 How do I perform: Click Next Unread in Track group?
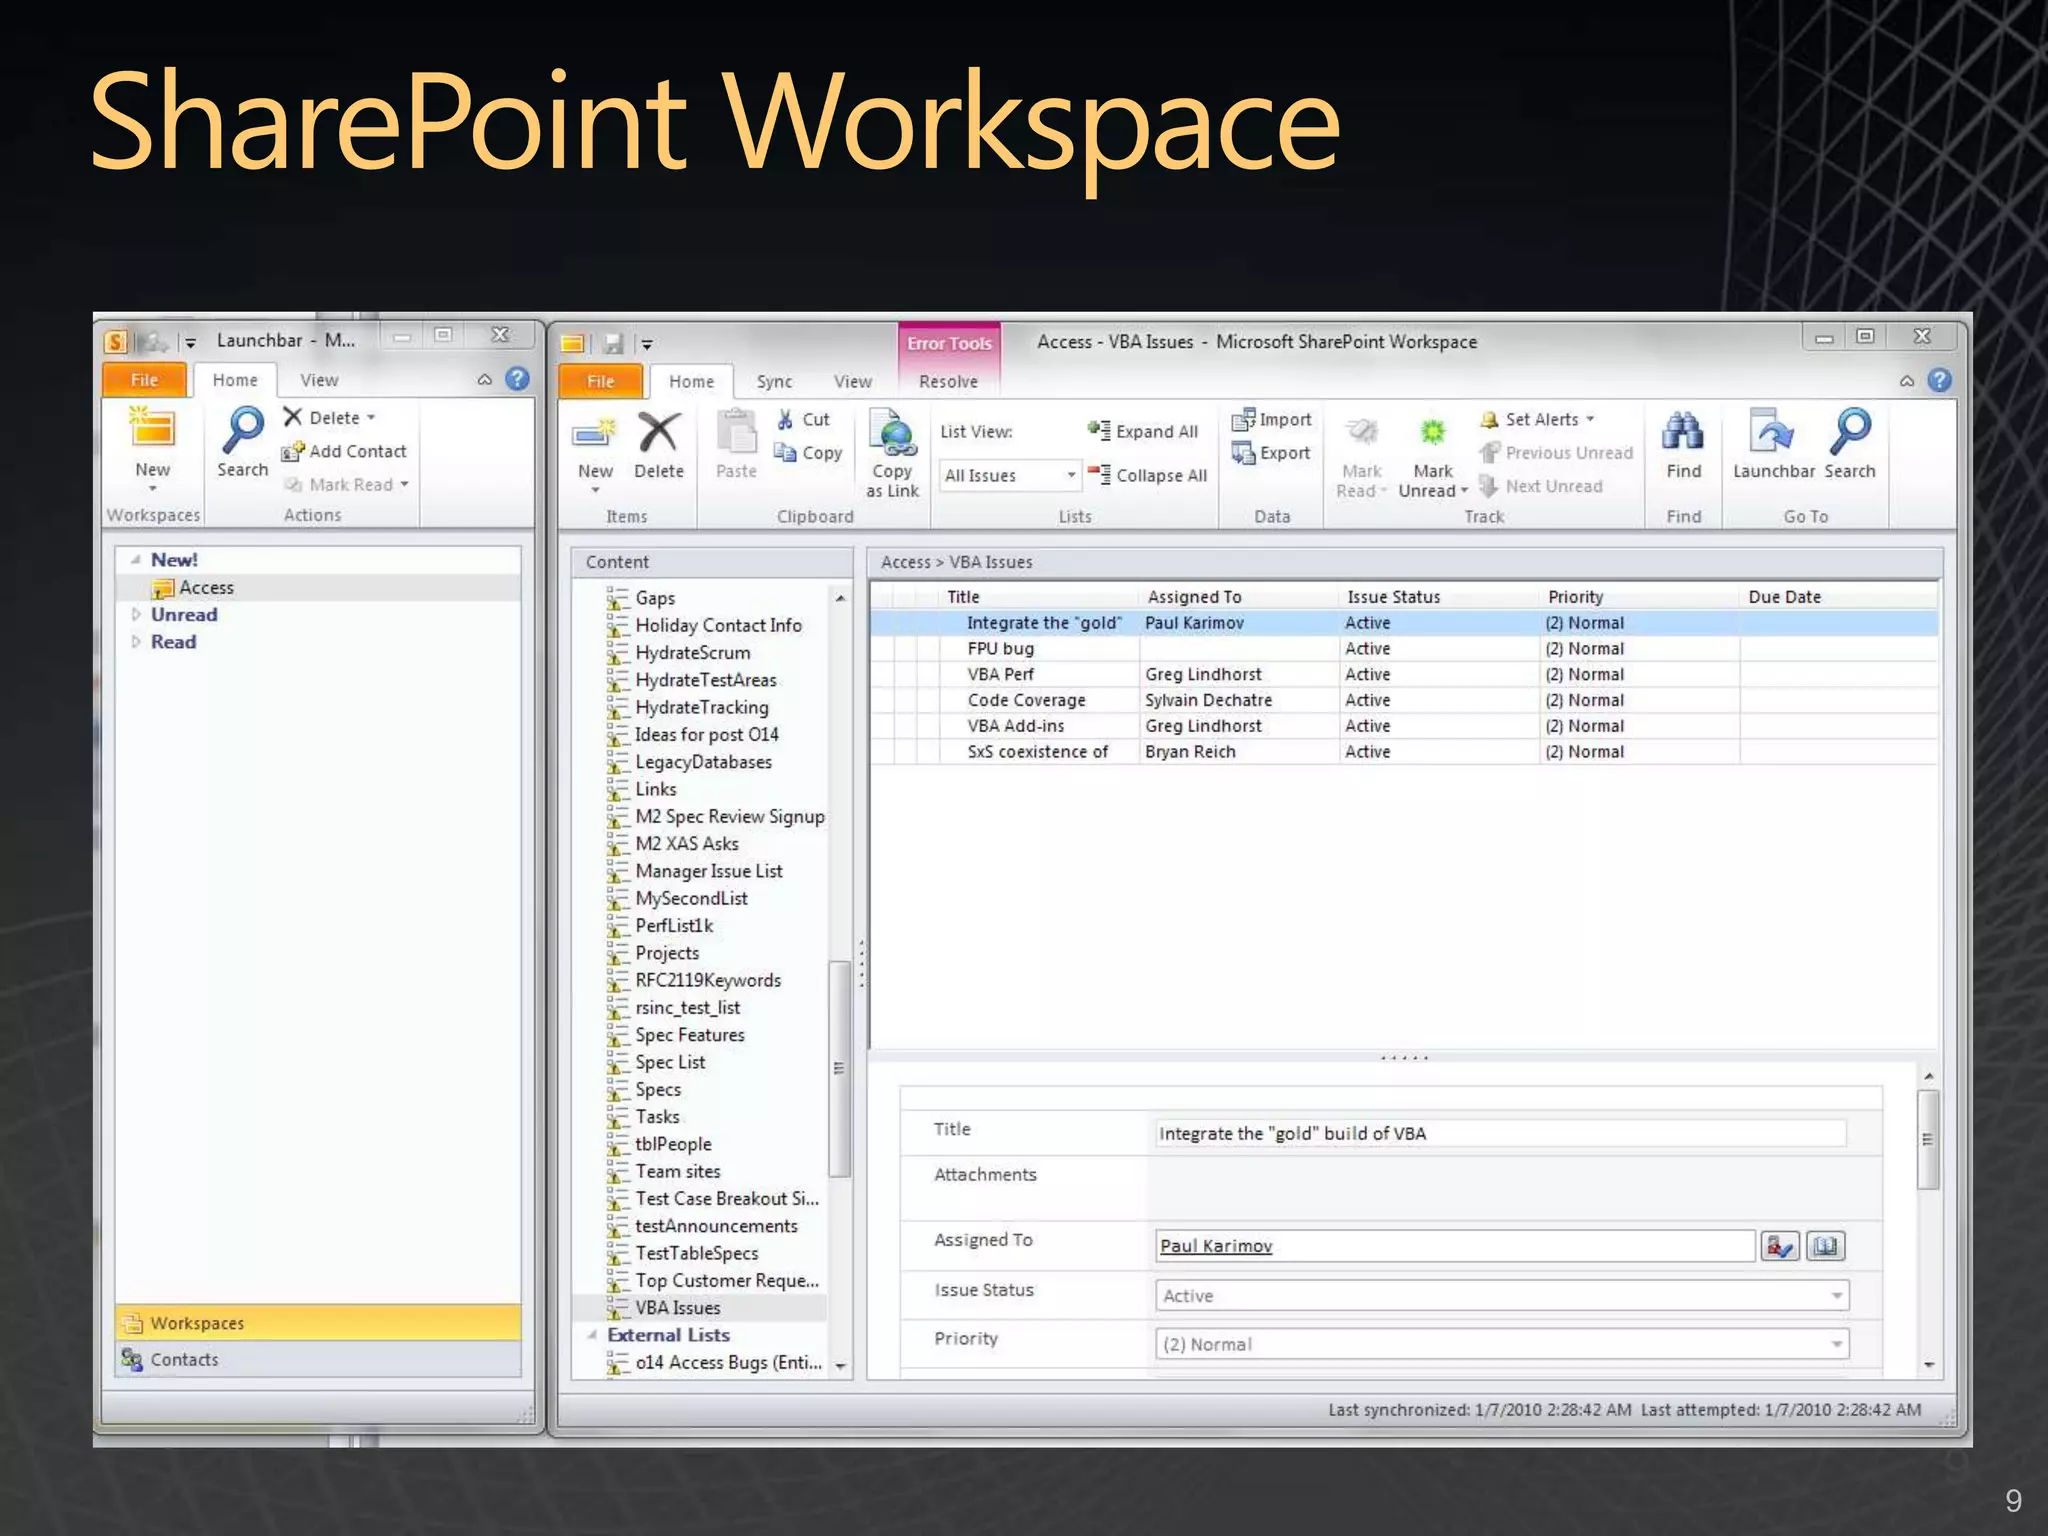[x=1541, y=486]
